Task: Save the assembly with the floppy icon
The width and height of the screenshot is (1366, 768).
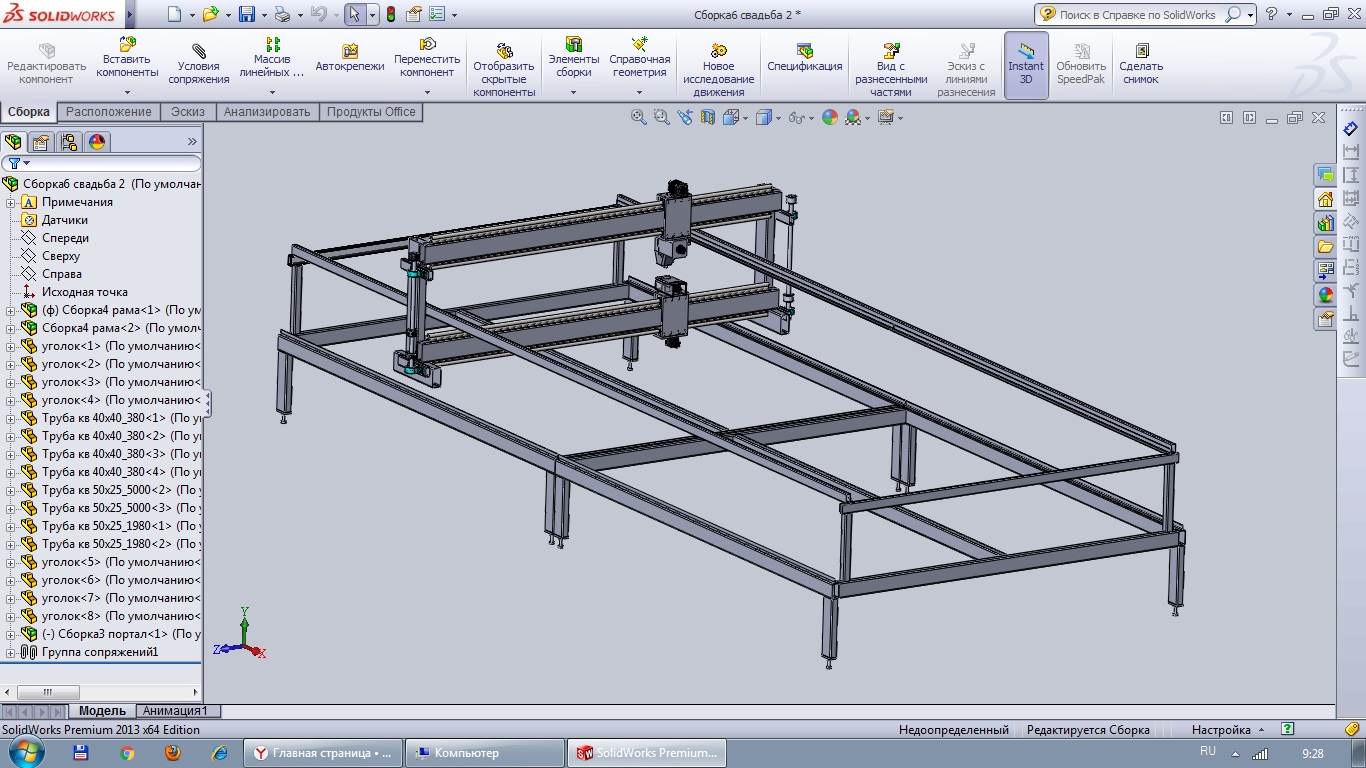Action: click(x=247, y=14)
